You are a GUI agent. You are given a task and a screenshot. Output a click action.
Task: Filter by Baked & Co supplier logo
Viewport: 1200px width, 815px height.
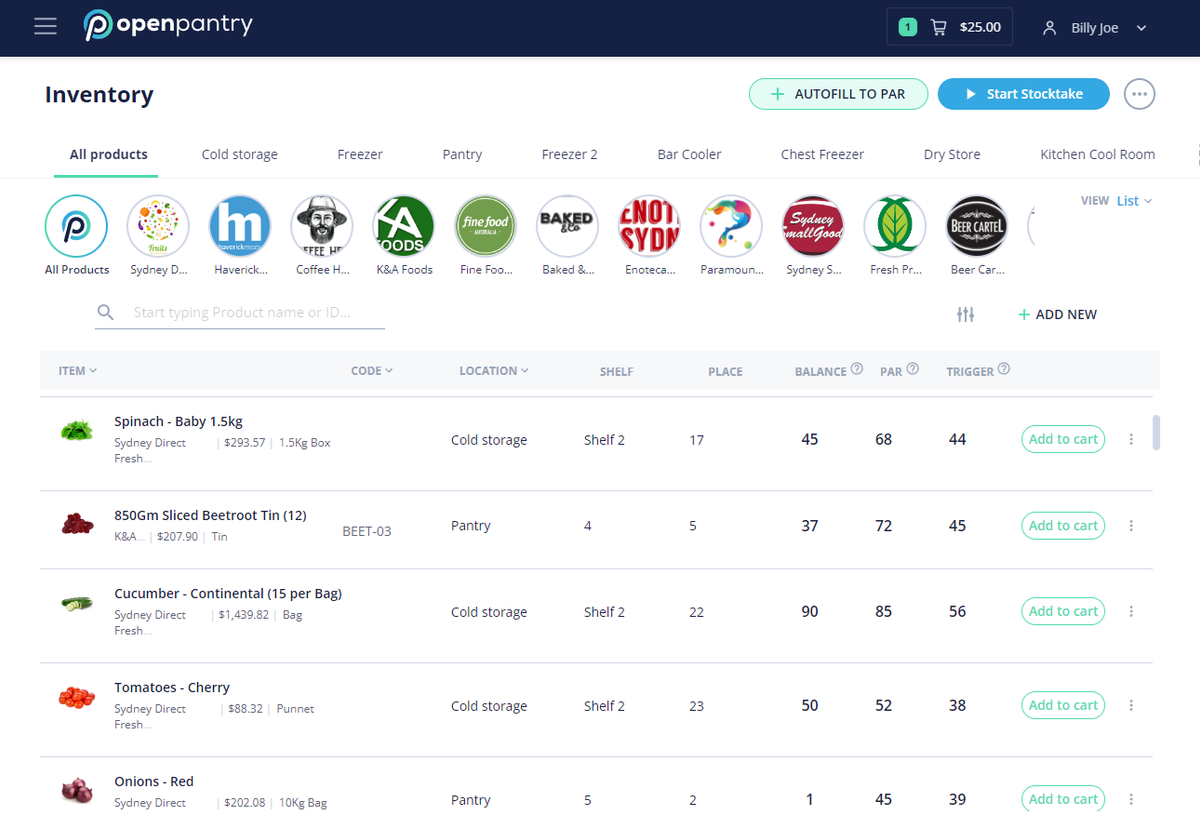(x=568, y=227)
